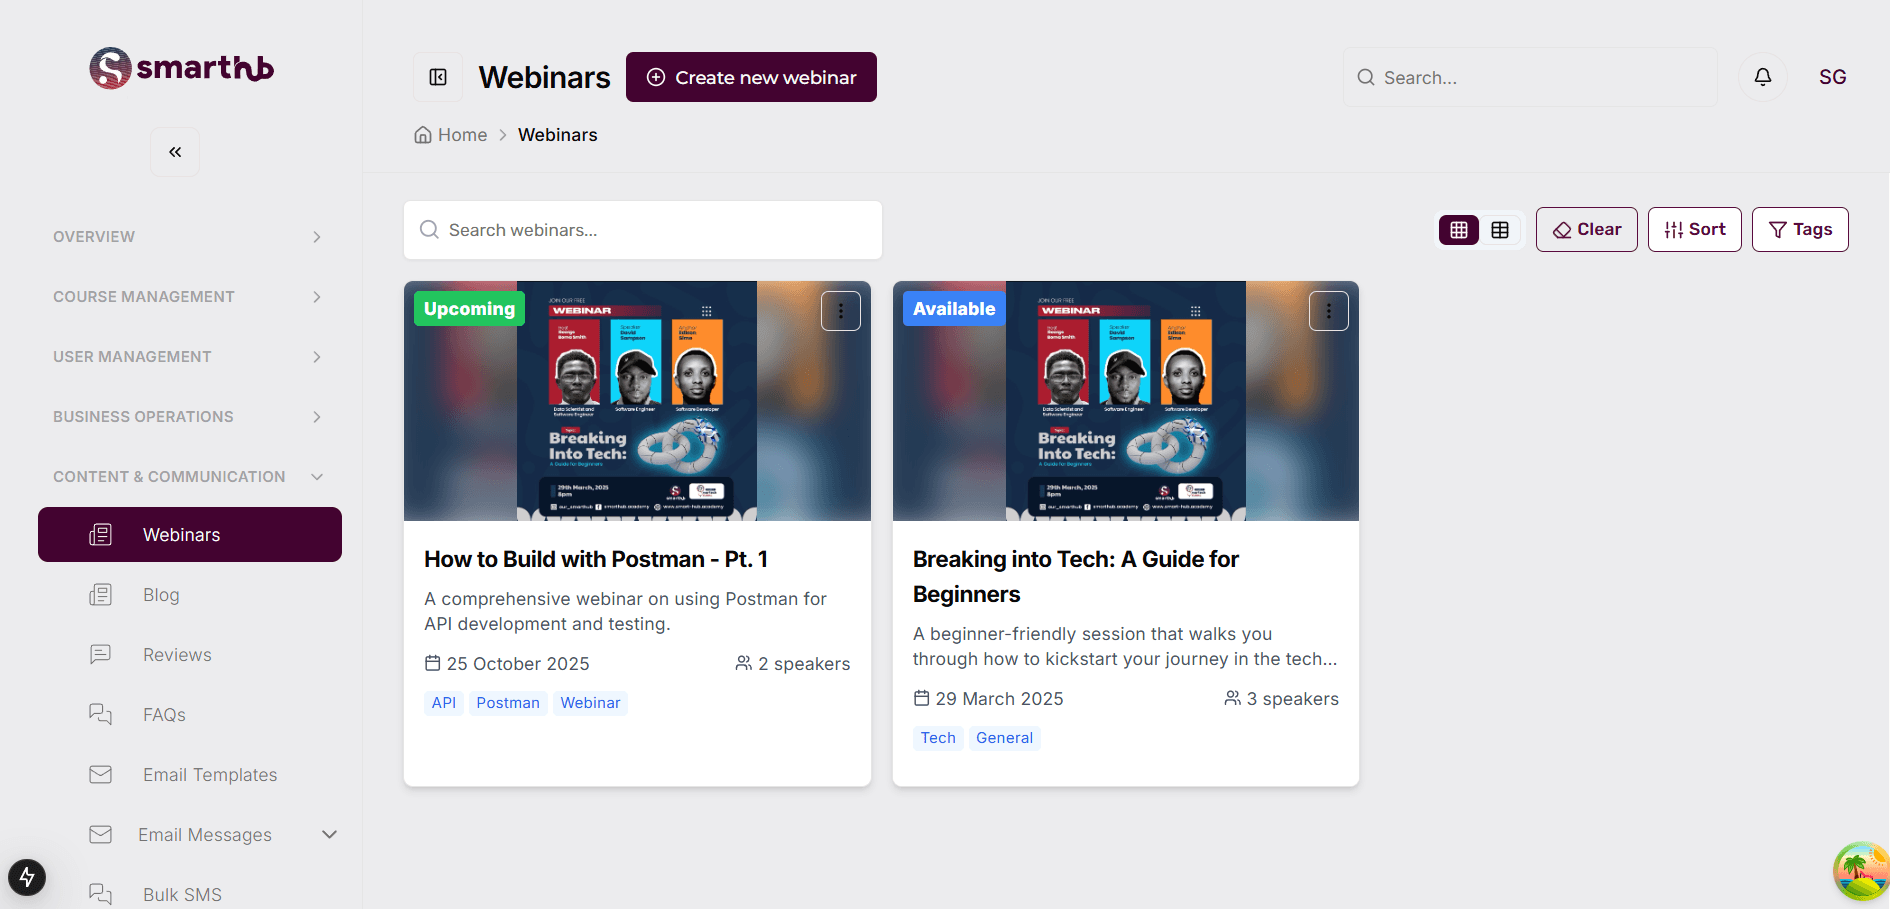Collapse the sidebar with the double-arrow icon
The width and height of the screenshot is (1890, 909).
point(174,151)
